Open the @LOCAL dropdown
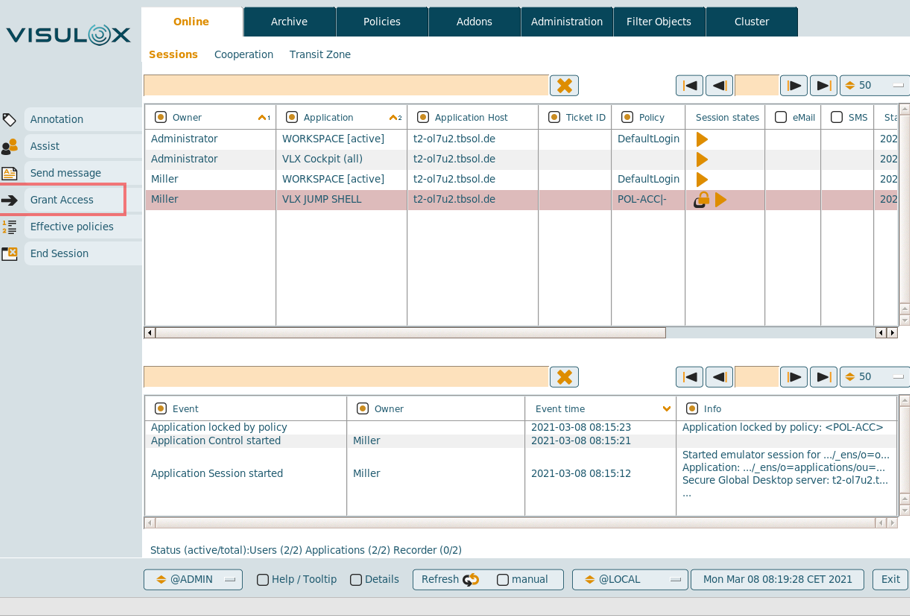The height and width of the screenshot is (616, 910). tap(629, 580)
